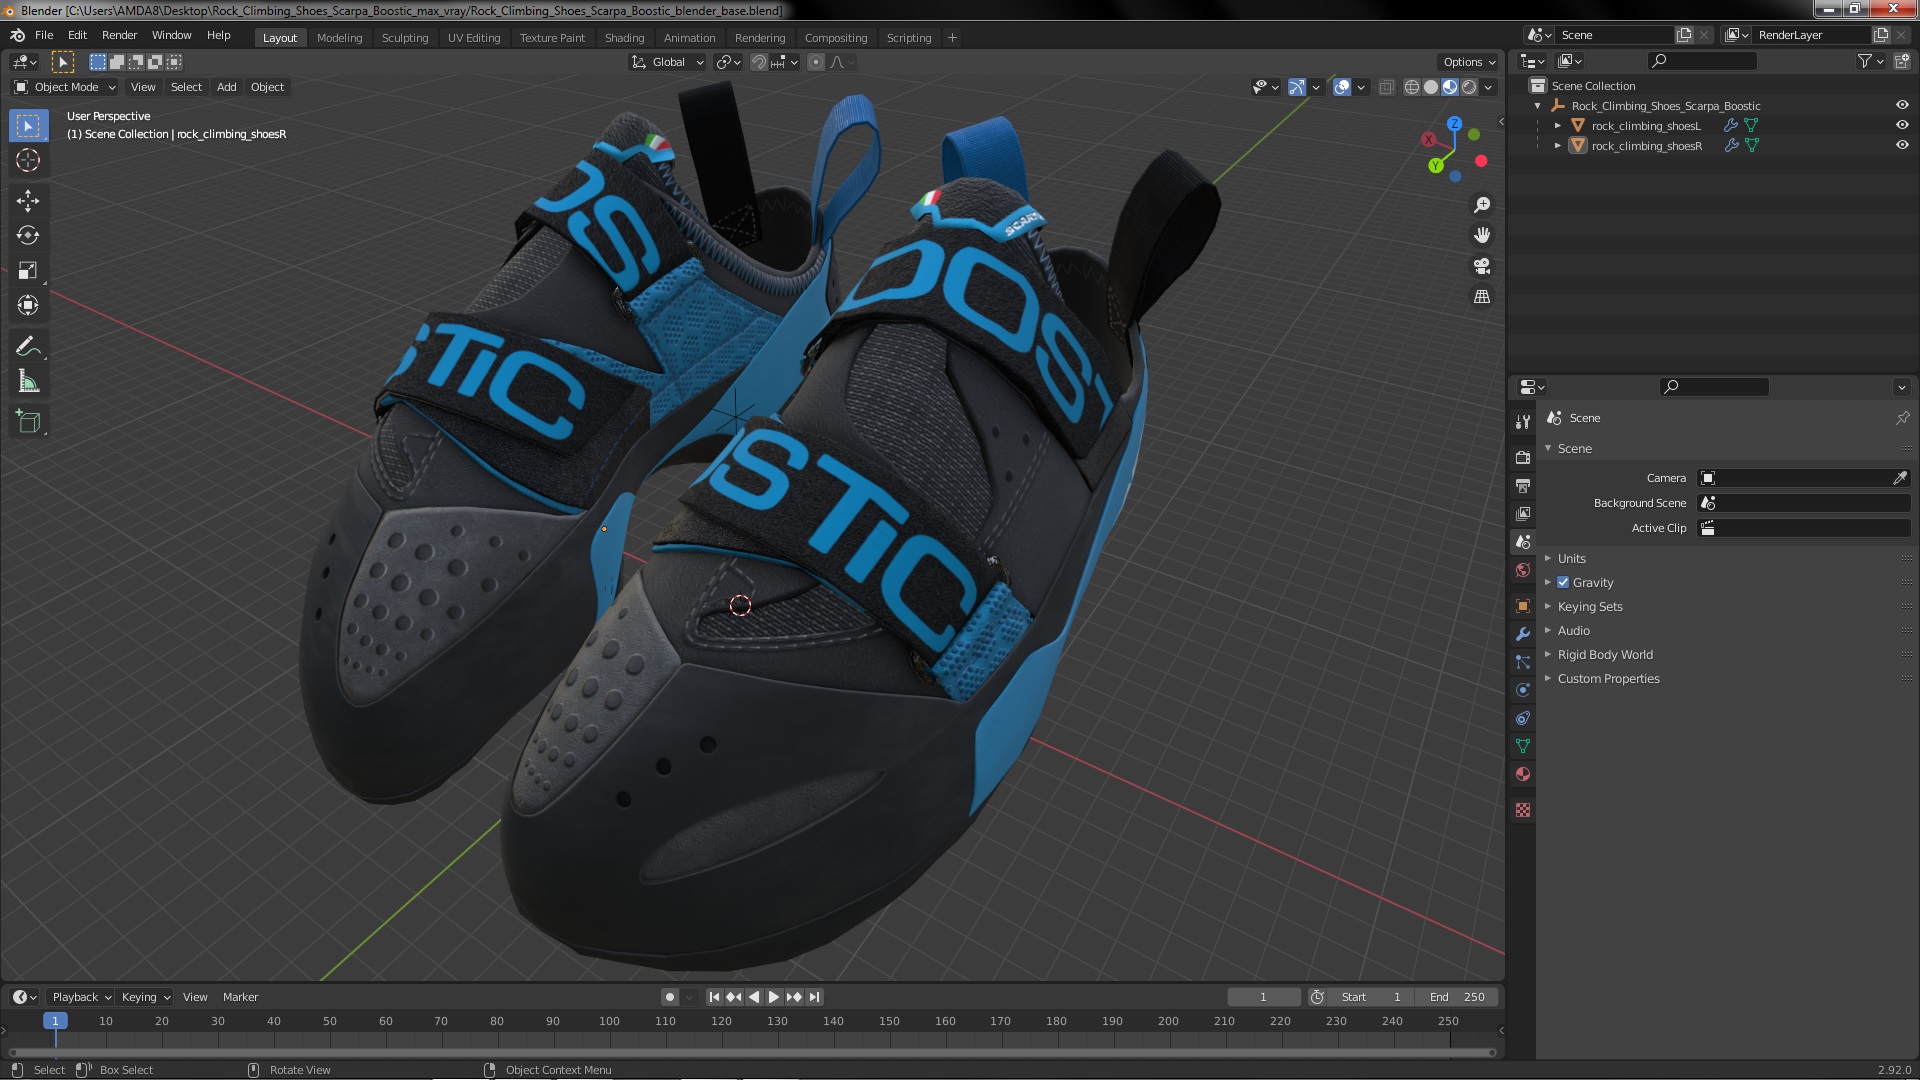Click the outliner search field

pos(1701,61)
